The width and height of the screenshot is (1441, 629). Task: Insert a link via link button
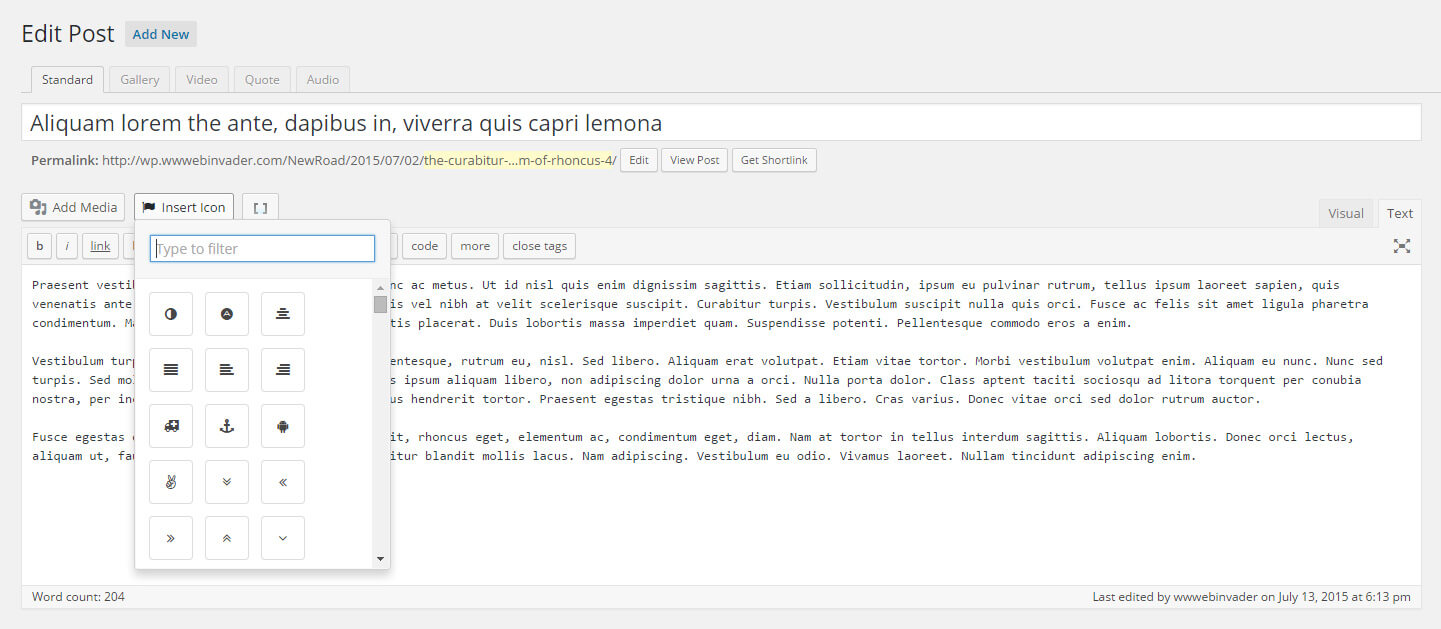pyautogui.click(x=101, y=246)
